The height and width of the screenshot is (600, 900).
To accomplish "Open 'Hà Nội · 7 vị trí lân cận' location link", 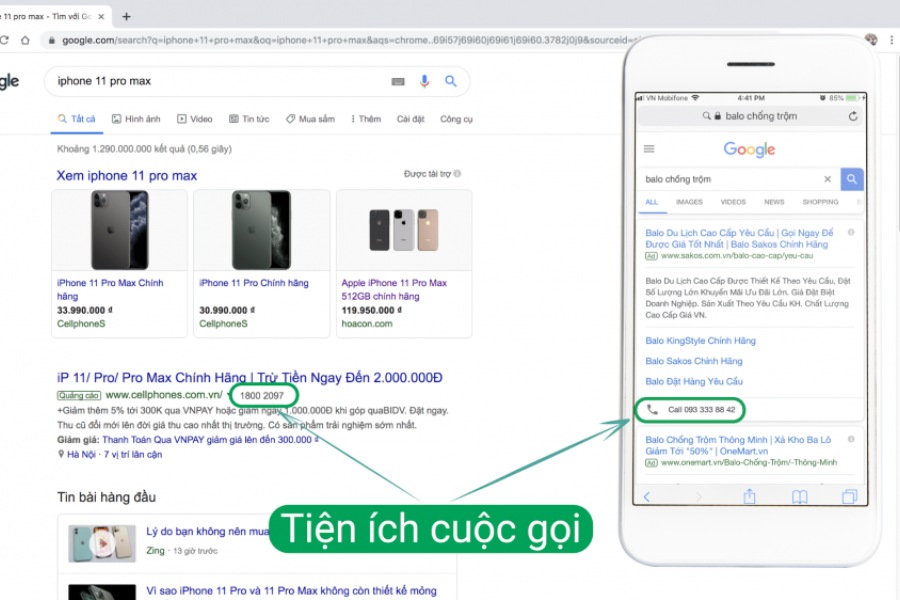I will click(x=114, y=455).
